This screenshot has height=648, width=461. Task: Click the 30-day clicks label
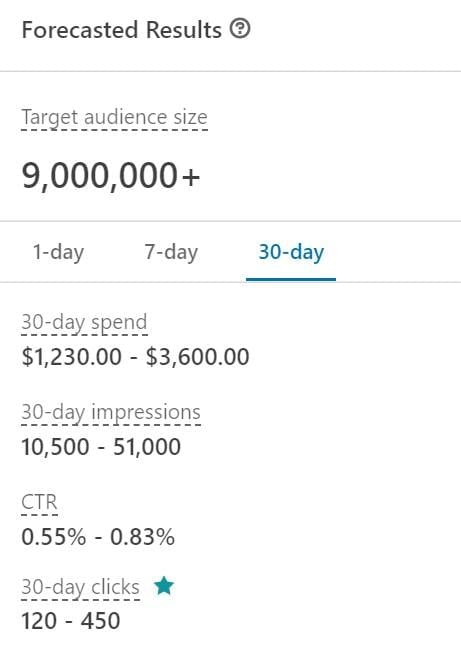(x=81, y=587)
